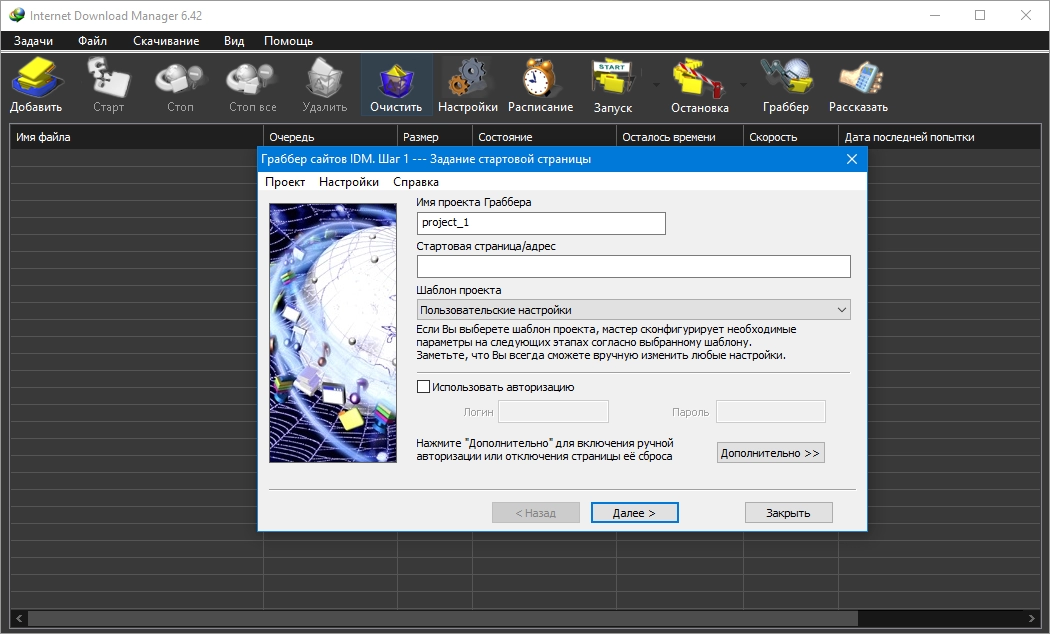1050x634 pixels.
Task: Click the Имя файла column header
Action: (136, 137)
